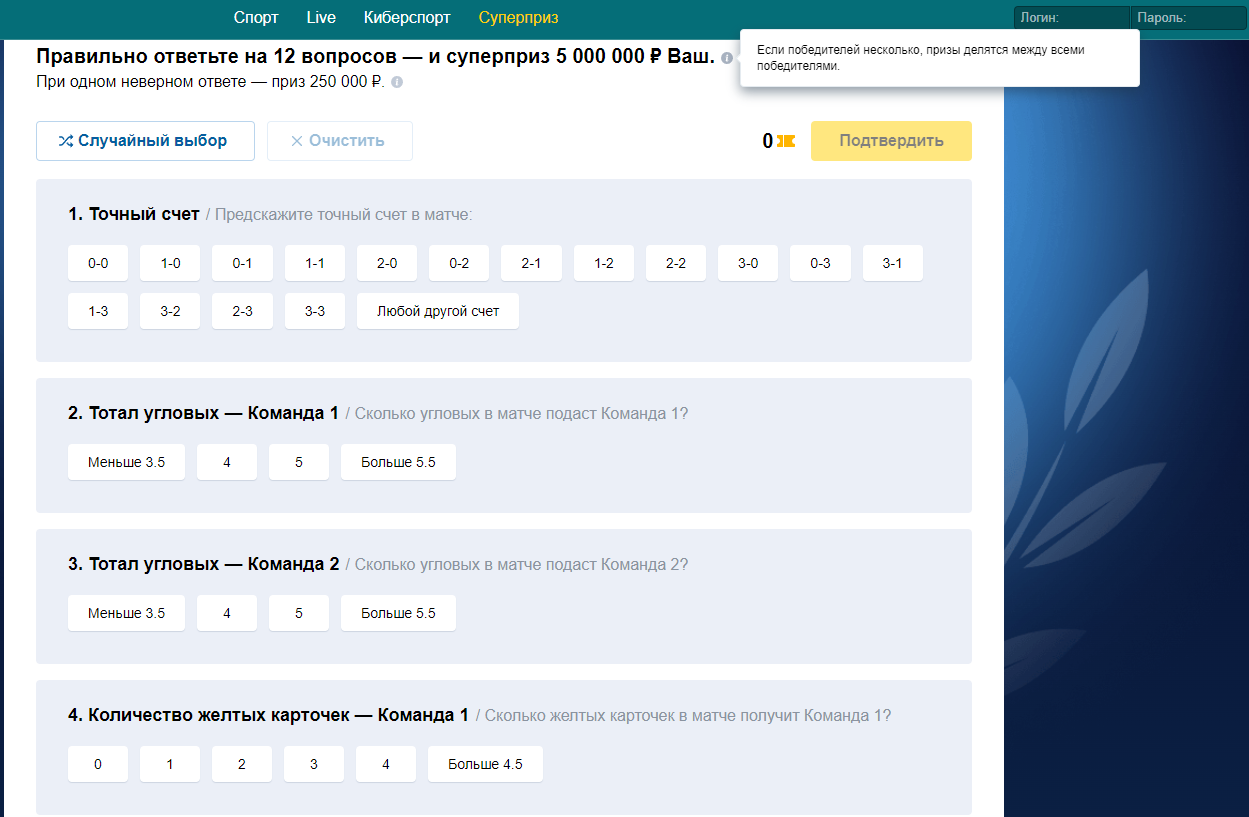
Task: Choose Меньше 3.5 corners for Команда 2
Action: (x=126, y=613)
